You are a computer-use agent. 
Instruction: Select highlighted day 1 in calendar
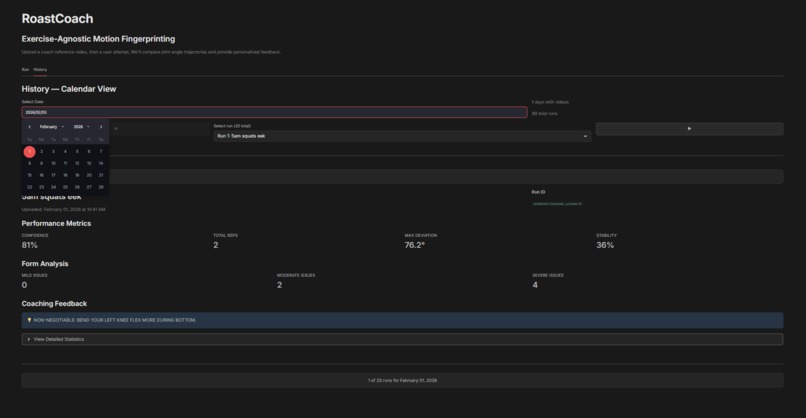[x=29, y=152]
